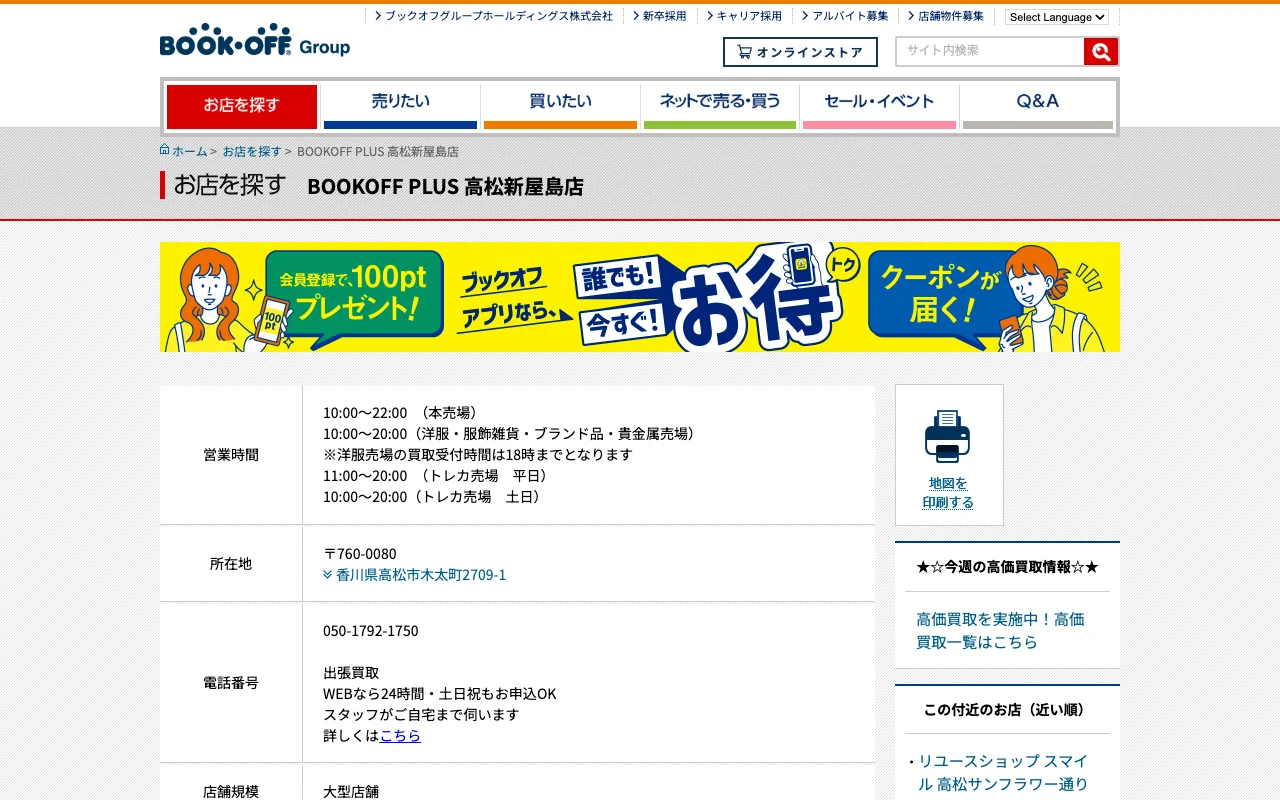1280x800 pixels.
Task: Click the BOOKOFF PLUS 高松新屋島店 heading
Action: point(445,186)
